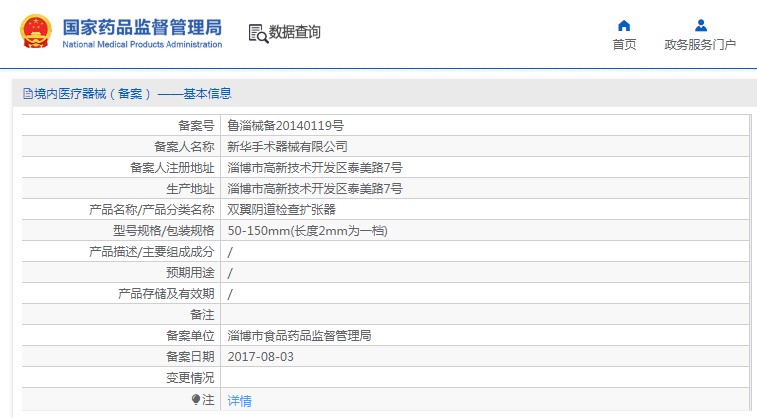Select value 鲁淄械备20140119号
The width and height of the screenshot is (757, 418).
click(285, 125)
